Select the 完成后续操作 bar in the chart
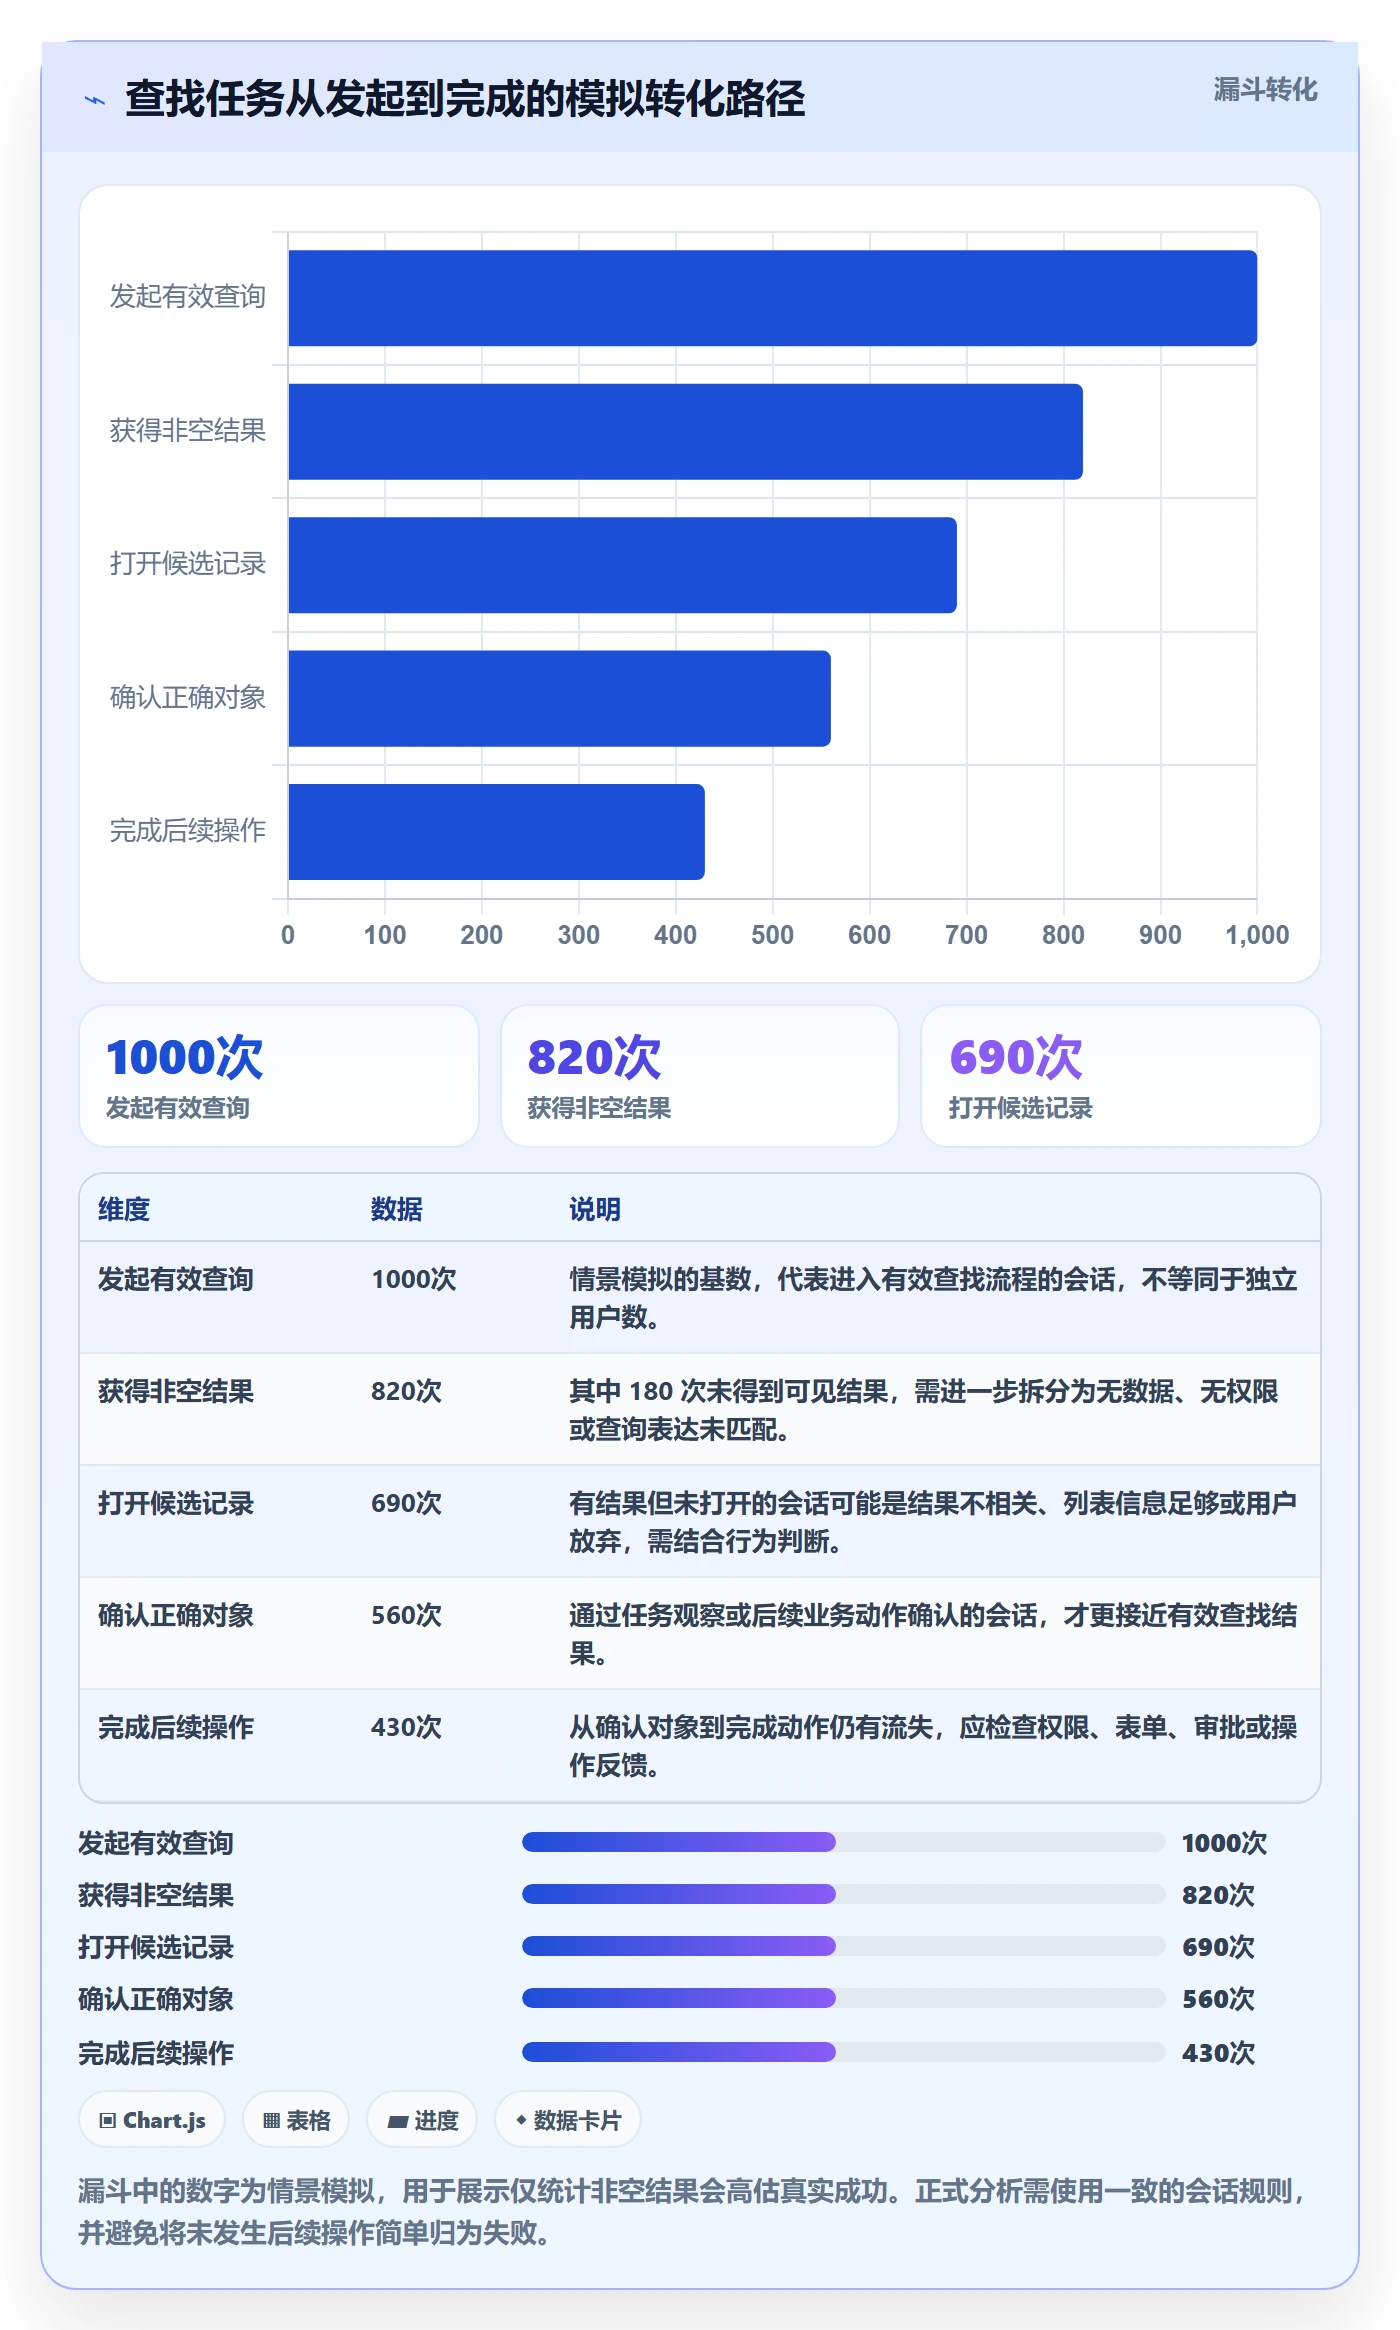 [496, 832]
